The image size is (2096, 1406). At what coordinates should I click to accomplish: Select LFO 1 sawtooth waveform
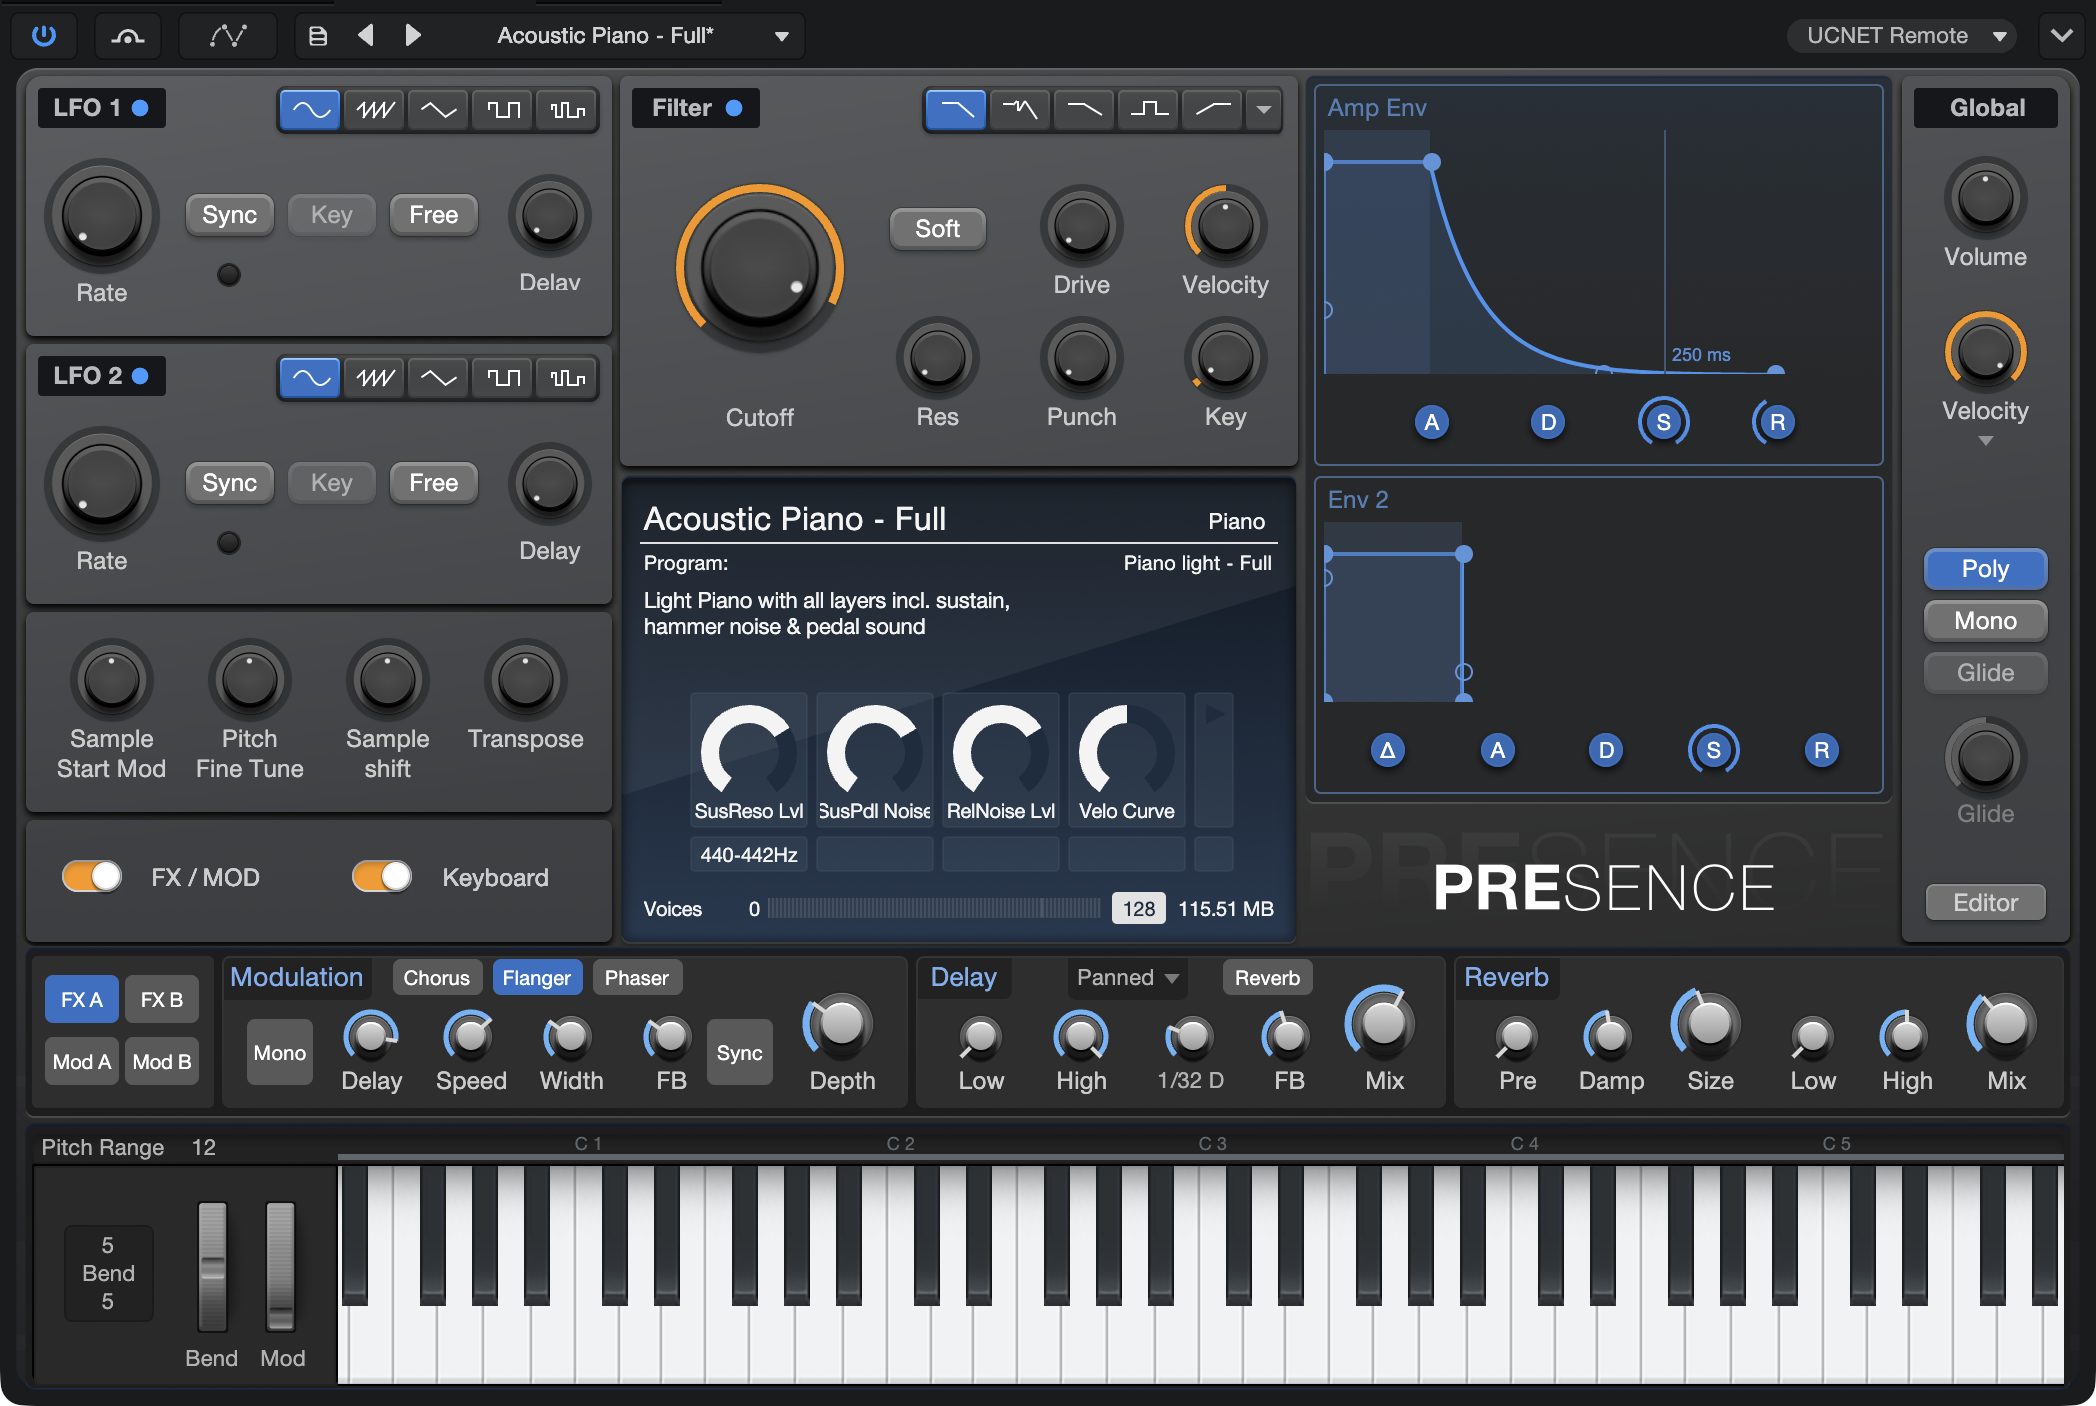pyautogui.click(x=375, y=110)
